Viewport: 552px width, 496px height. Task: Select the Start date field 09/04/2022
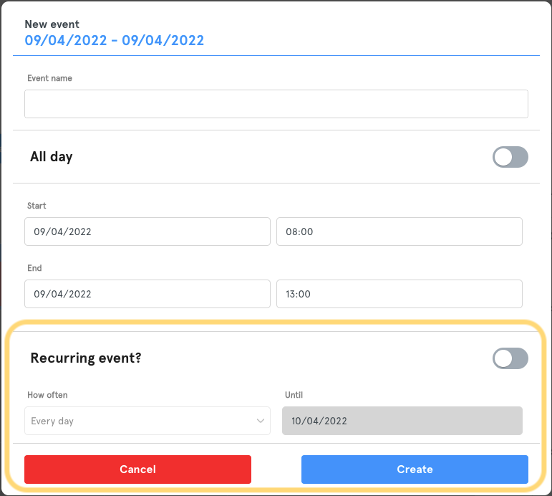[147, 231]
